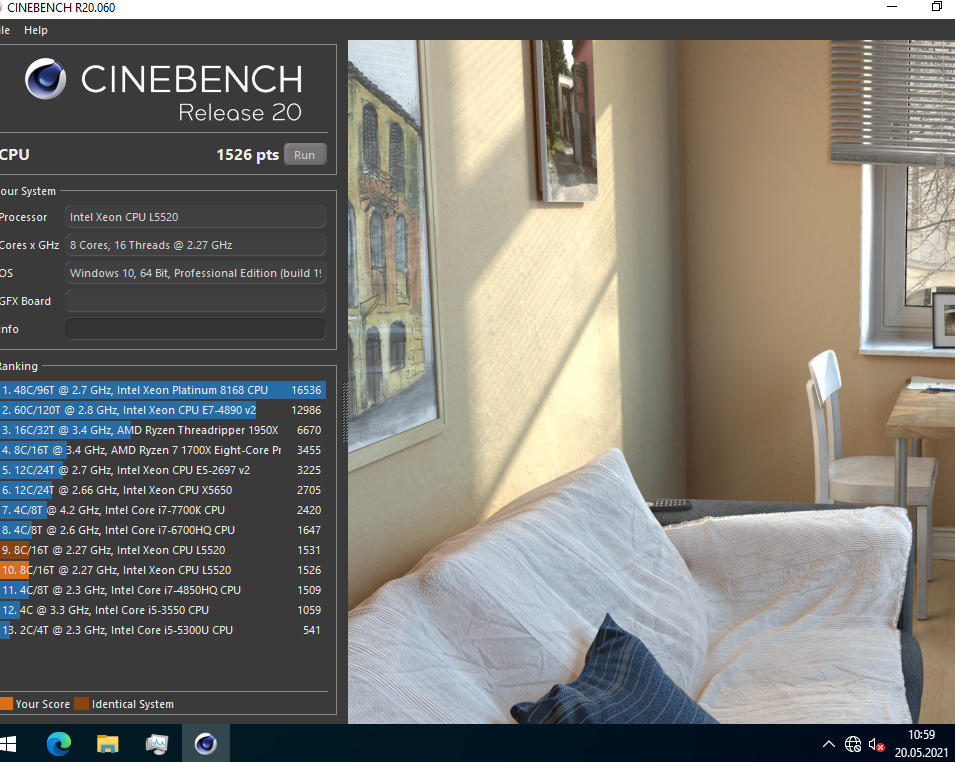This screenshot has height=762, width=955.
Task: Select ranking row Core i5-3550 CPU
Action: click(x=163, y=610)
